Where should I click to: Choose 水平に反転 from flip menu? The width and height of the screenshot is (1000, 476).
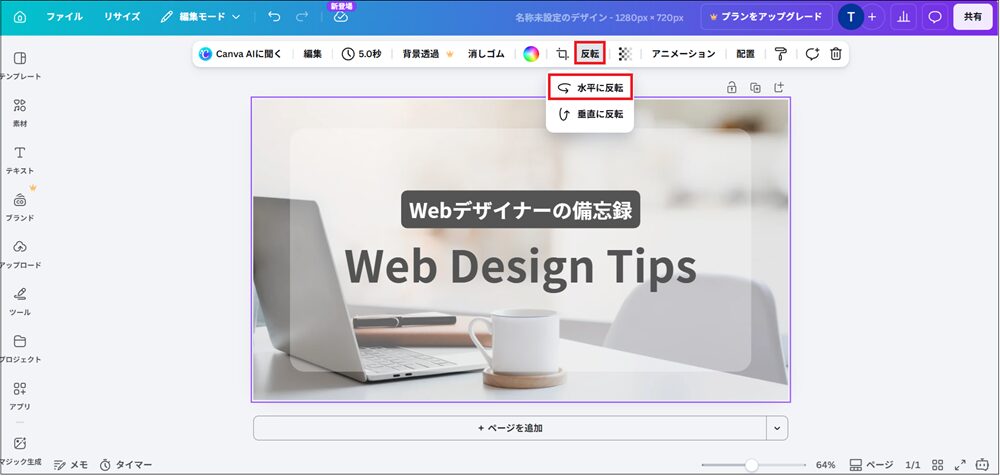[x=590, y=88]
